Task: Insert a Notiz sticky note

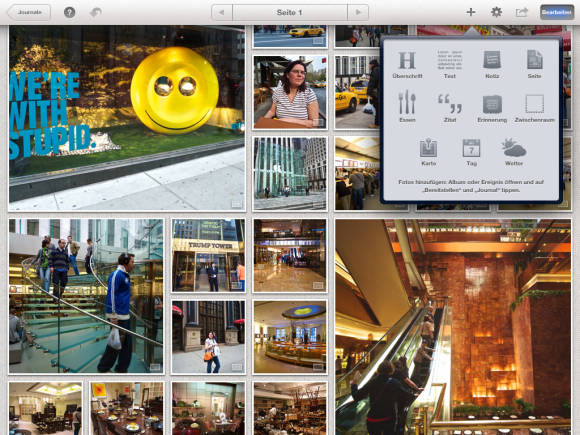Action: coord(492,64)
